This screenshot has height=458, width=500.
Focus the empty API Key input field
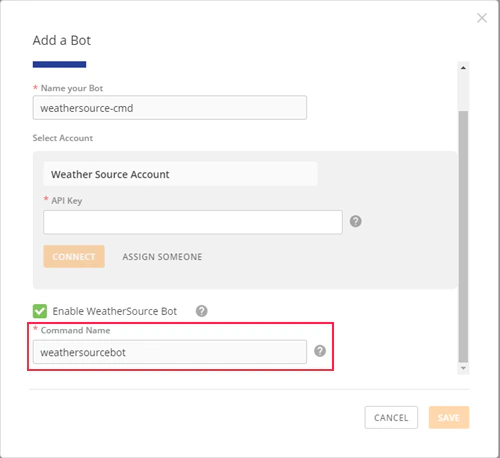(193, 222)
